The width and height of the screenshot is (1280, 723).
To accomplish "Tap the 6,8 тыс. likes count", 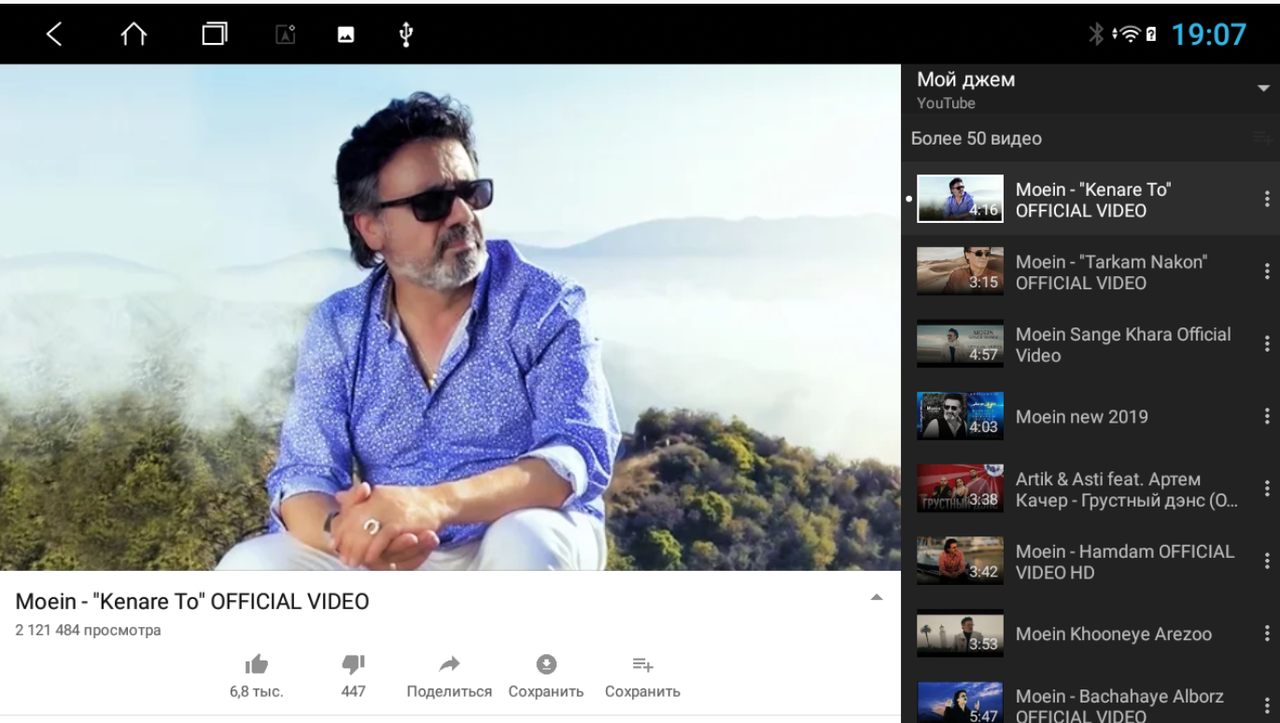I will (257, 691).
